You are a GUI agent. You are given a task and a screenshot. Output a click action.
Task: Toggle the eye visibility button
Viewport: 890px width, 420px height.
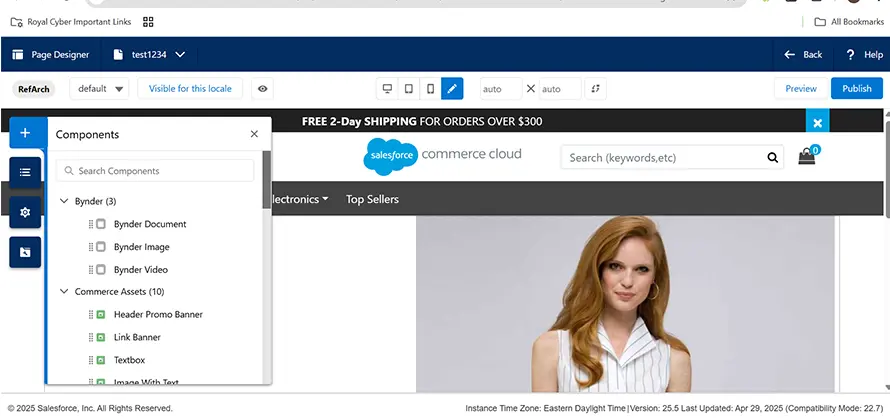(x=262, y=89)
